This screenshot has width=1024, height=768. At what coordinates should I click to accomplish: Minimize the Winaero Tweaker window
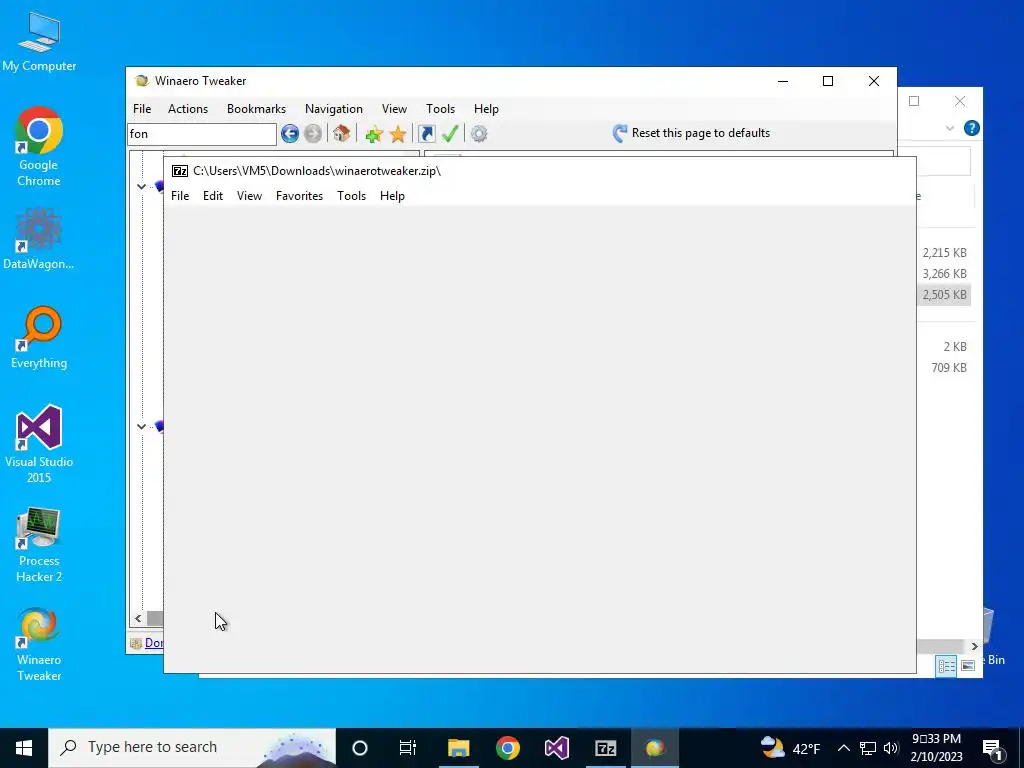783,81
